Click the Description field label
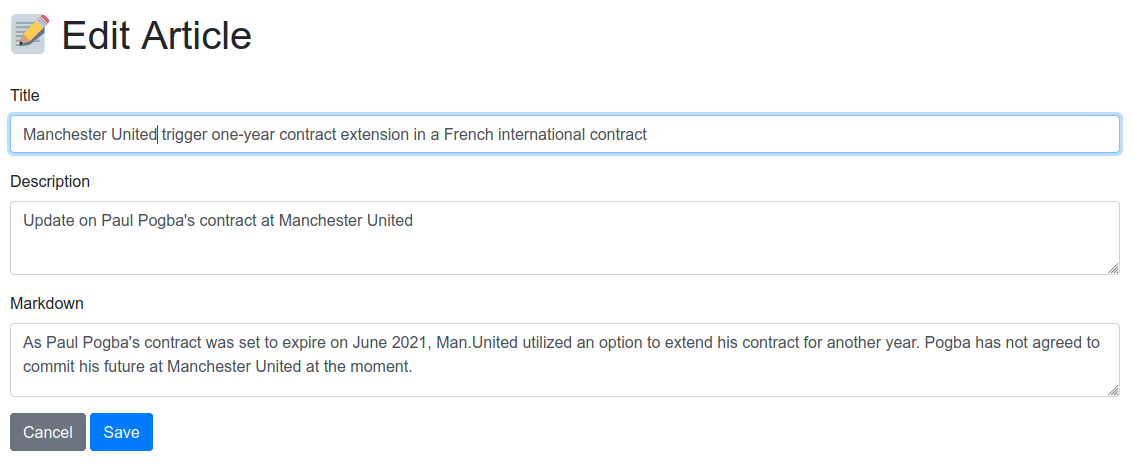 pyautogui.click(x=50, y=181)
